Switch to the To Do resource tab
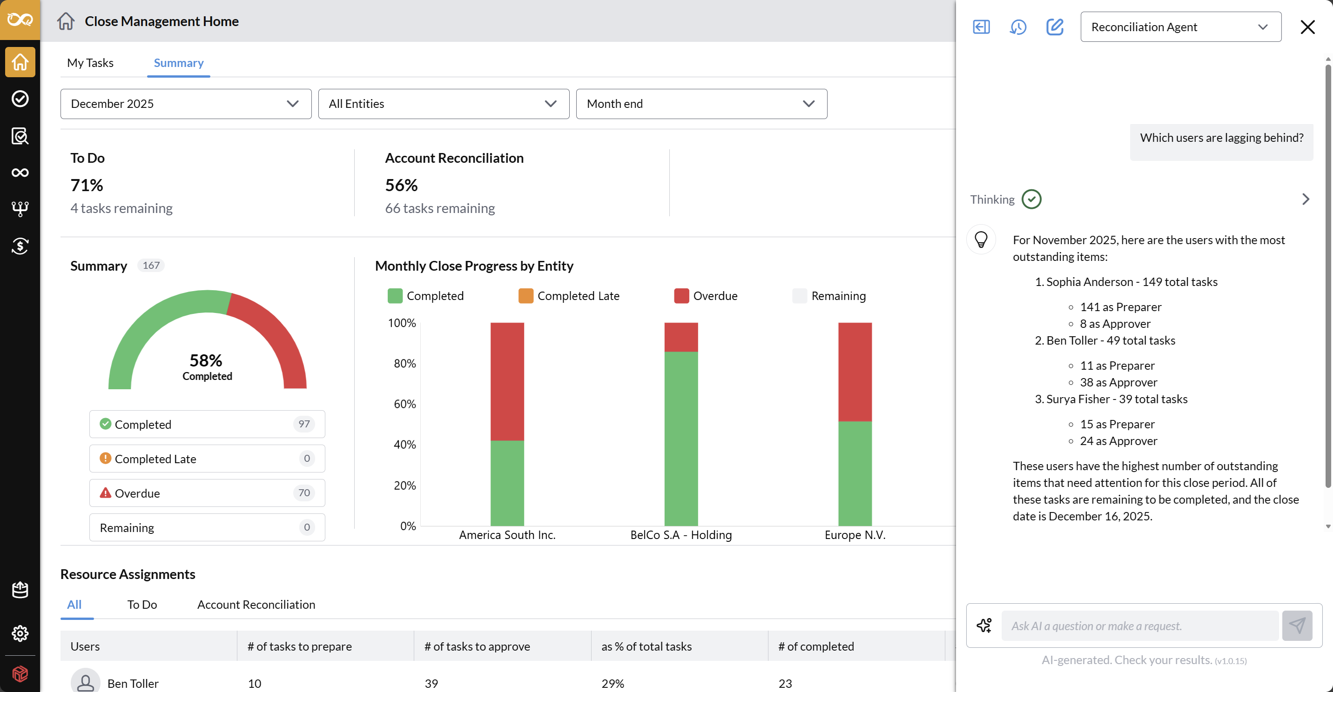The image size is (1333, 720). (x=142, y=605)
